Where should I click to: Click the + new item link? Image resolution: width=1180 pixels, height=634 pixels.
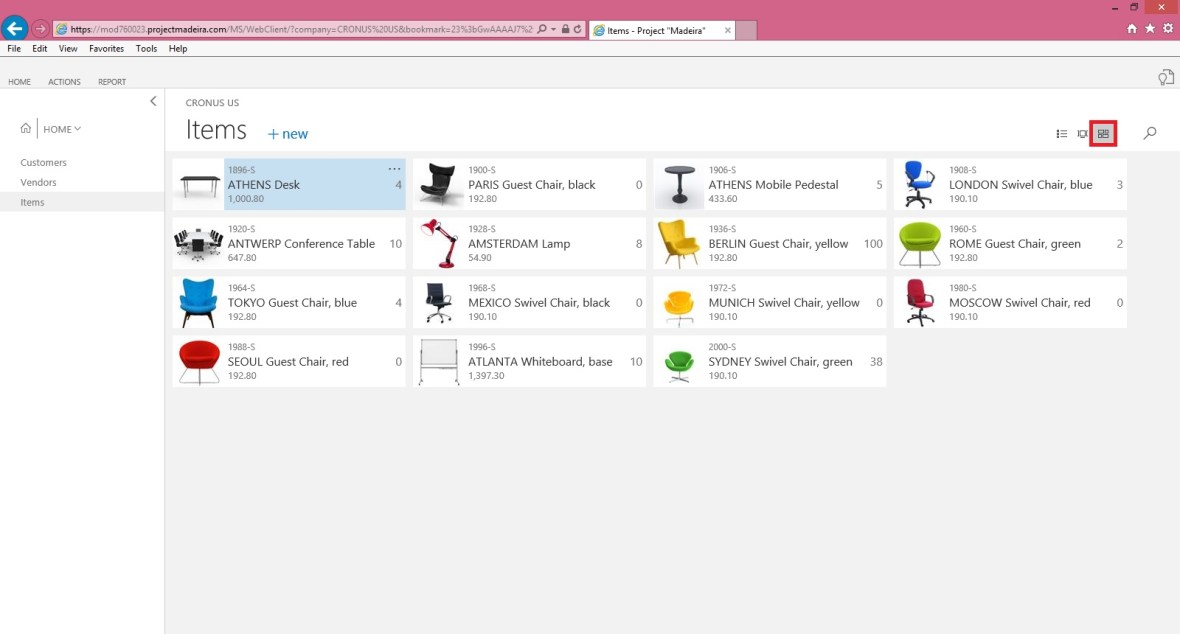pyautogui.click(x=288, y=134)
